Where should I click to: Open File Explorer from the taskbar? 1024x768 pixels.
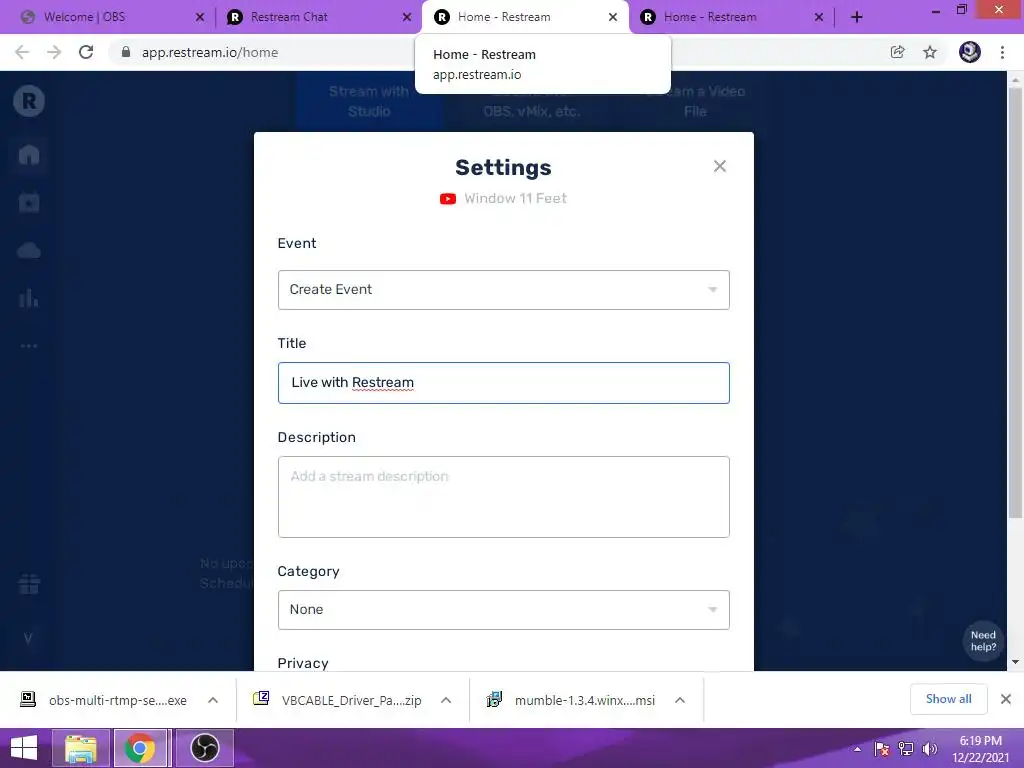[x=80, y=748]
